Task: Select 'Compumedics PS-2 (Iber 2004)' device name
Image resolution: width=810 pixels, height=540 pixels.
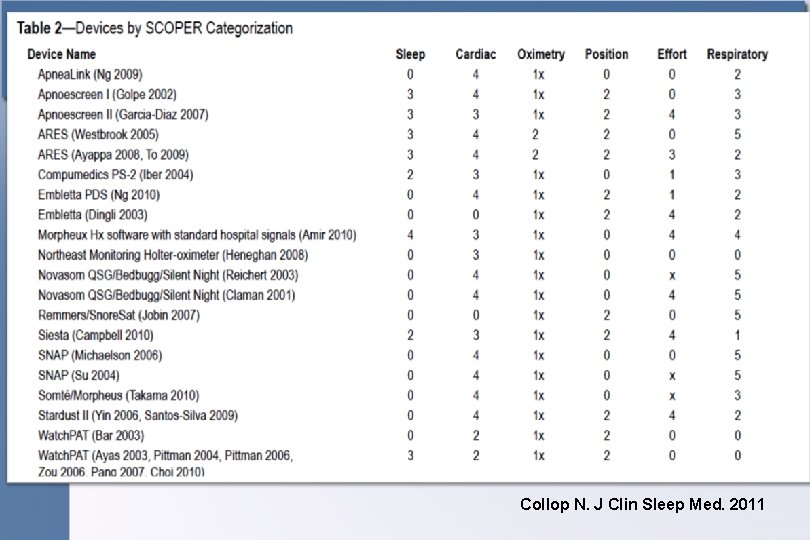Action: [115, 175]
